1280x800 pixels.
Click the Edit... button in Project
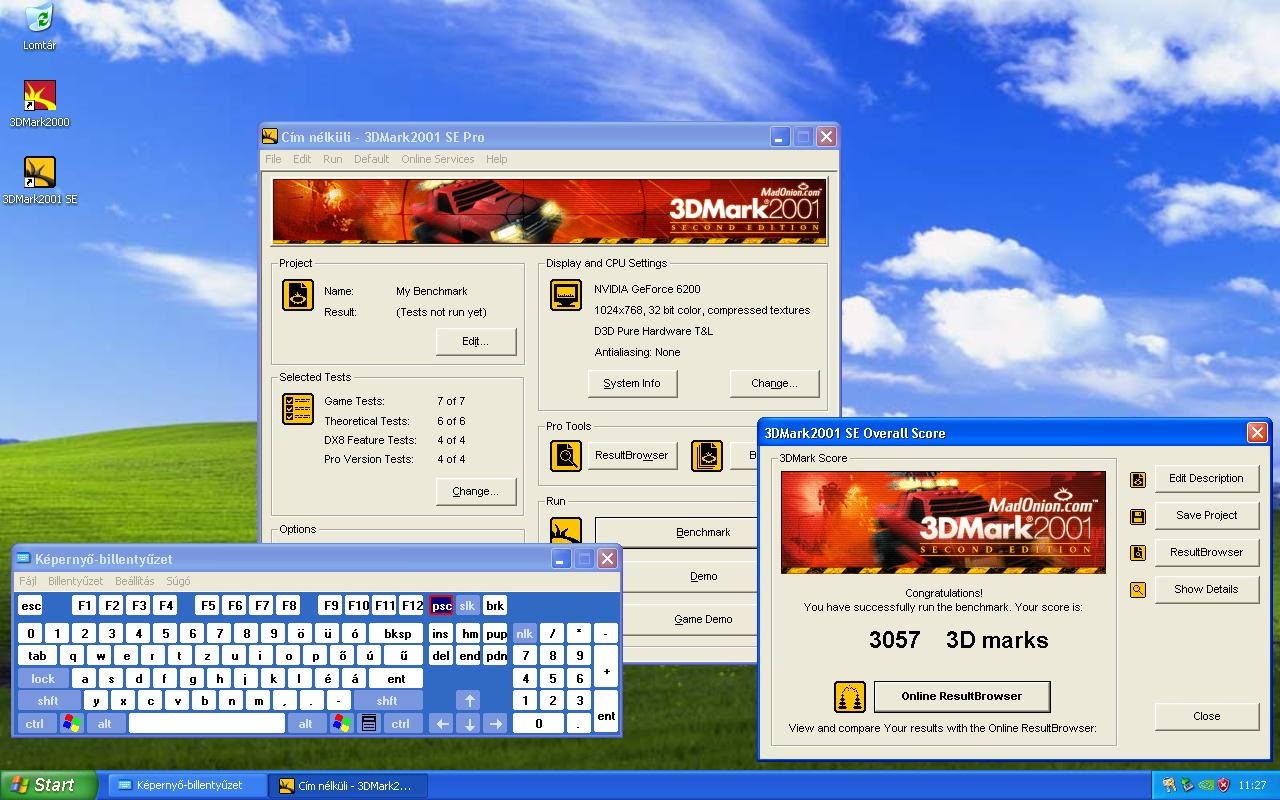[x=476, y=341]
